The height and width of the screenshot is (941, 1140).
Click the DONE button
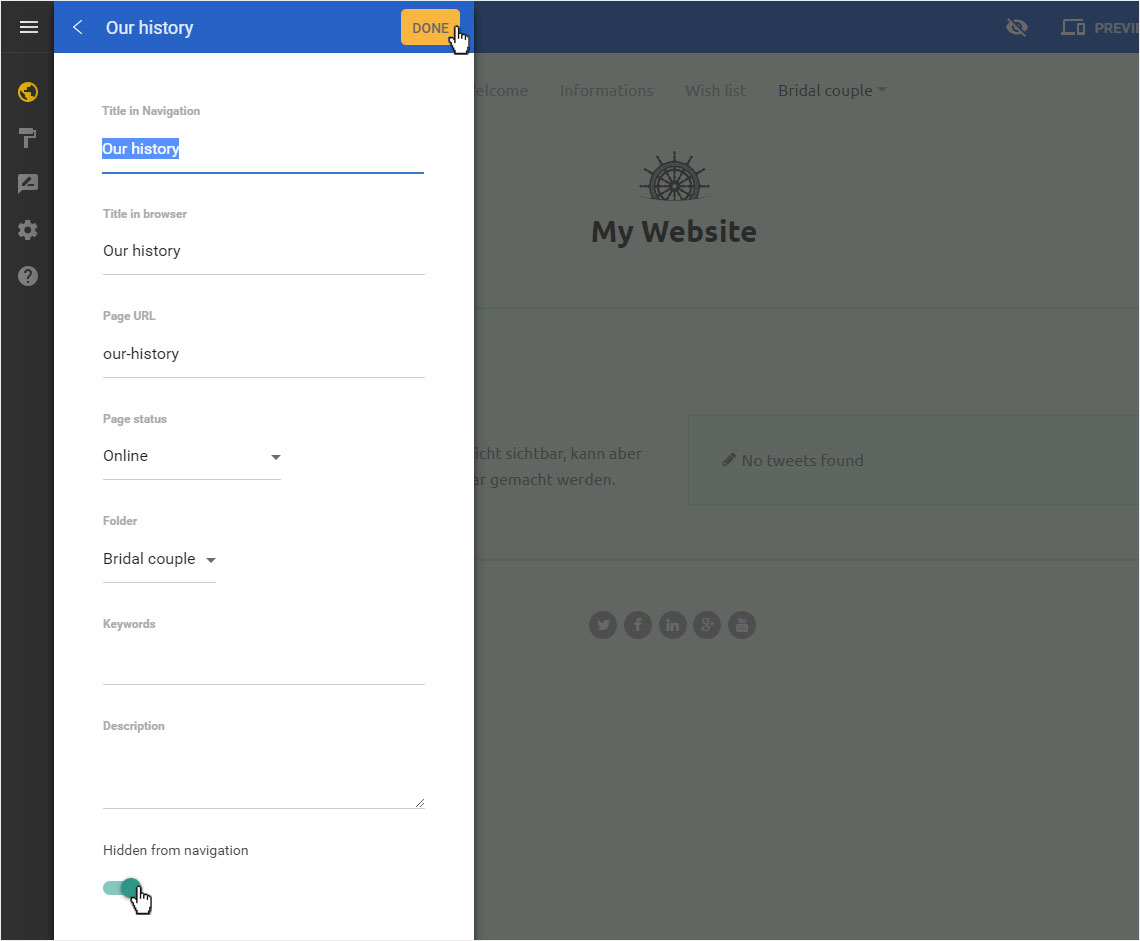[x=430, y=28]
